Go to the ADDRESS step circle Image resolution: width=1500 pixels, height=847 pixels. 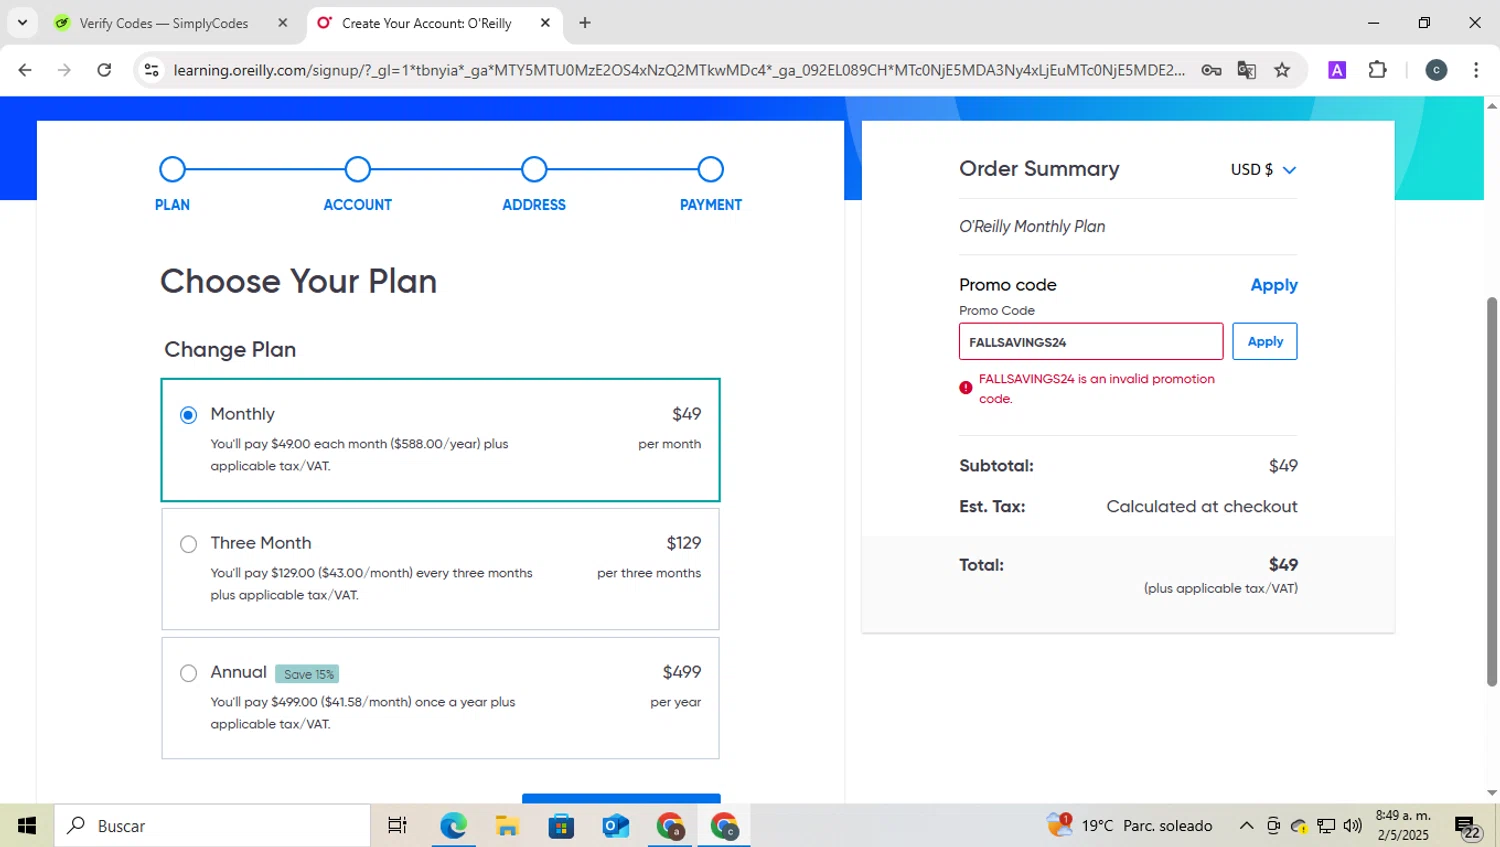[534, 169]
